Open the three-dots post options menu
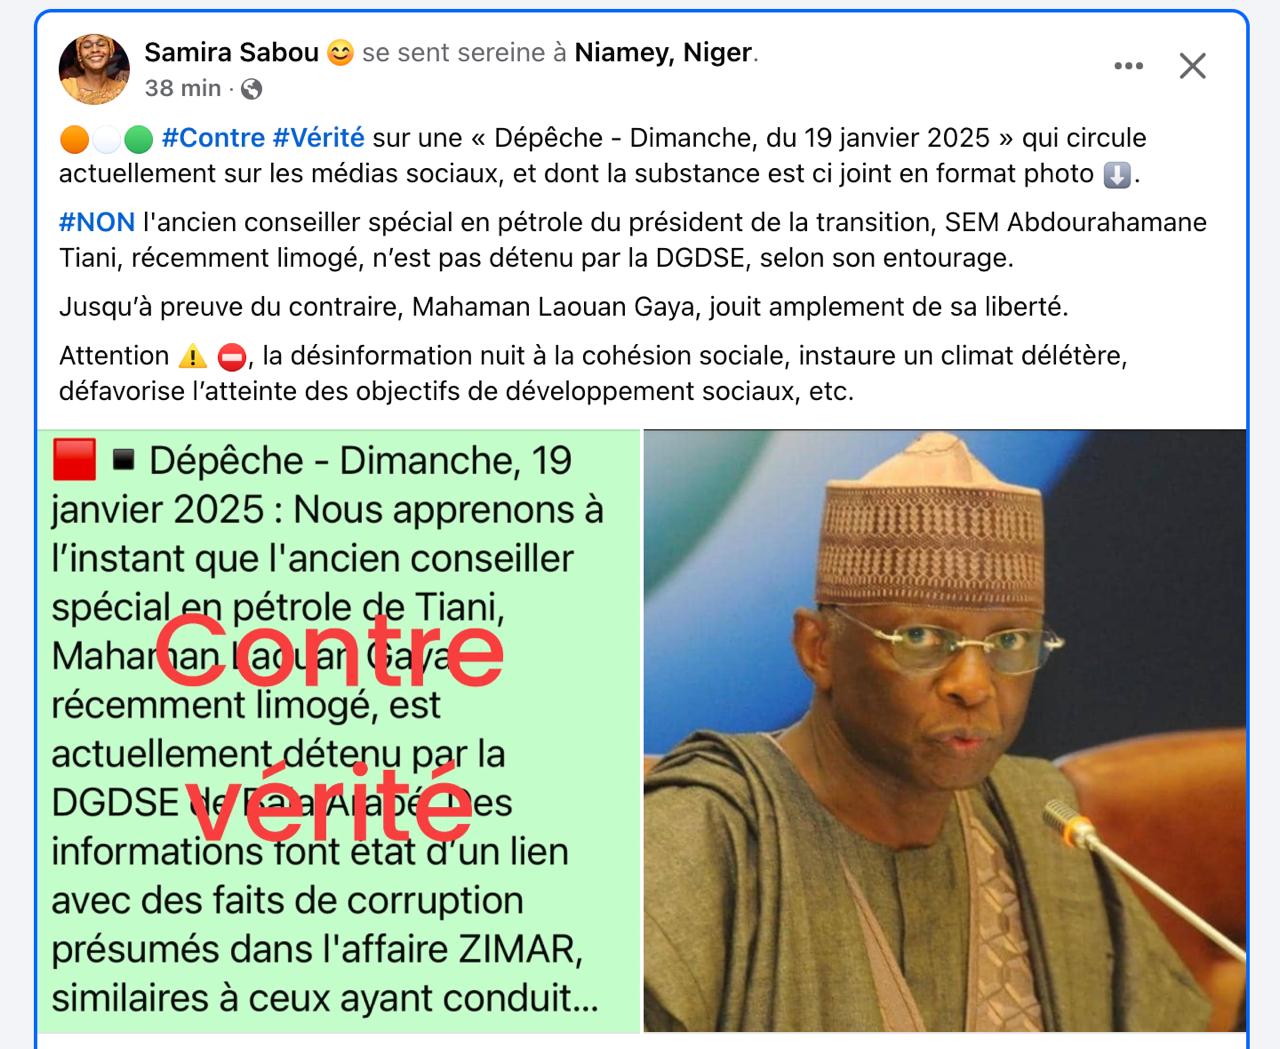The image size is (1280, 1049). click(x=1128, y=66)
